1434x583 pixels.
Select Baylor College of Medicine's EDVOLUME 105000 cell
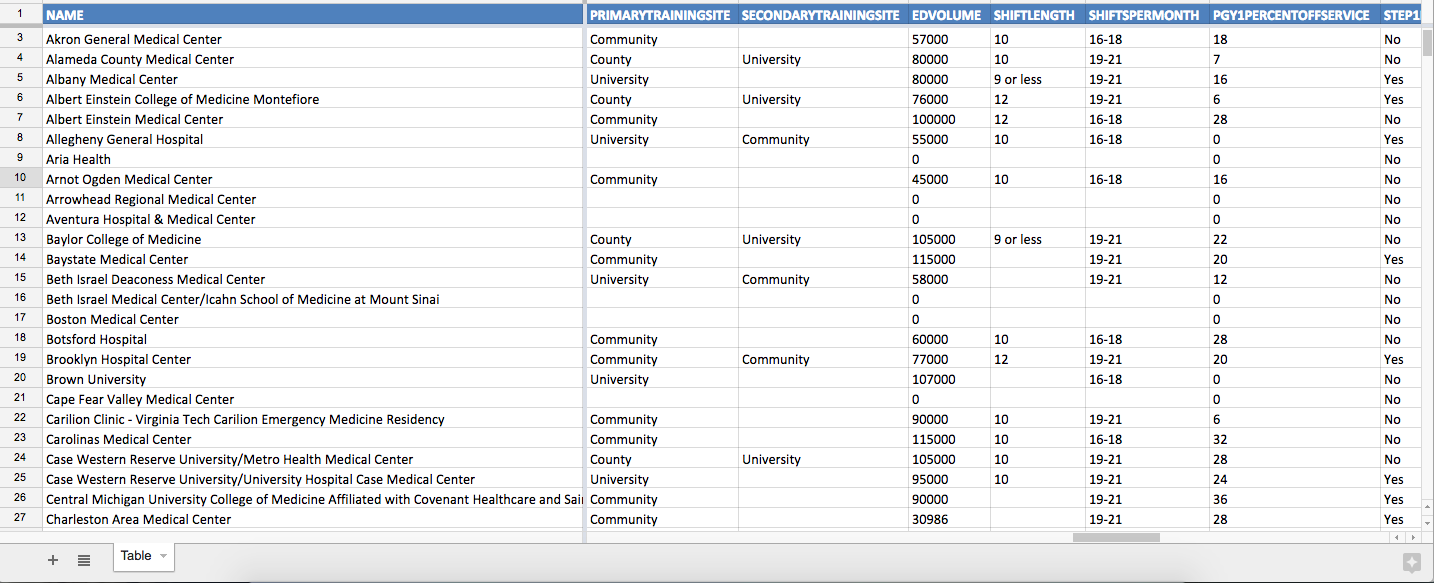[947, 239]
